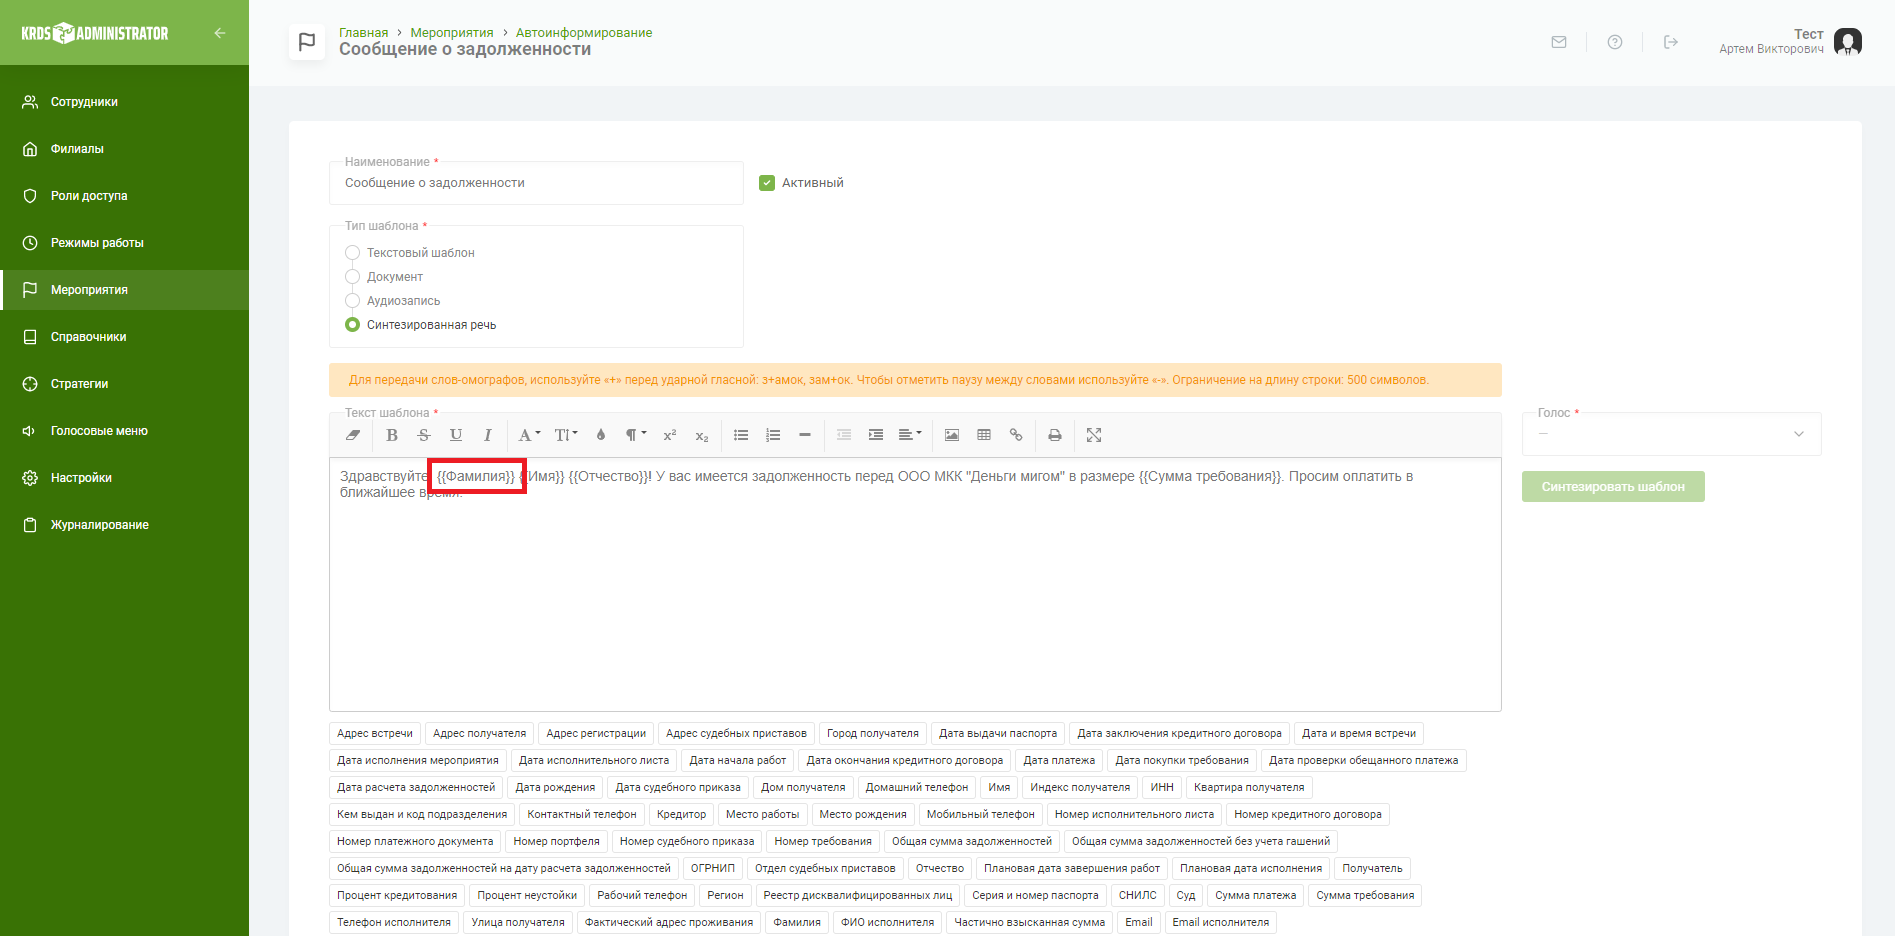Insert image into template

point(952,435)
